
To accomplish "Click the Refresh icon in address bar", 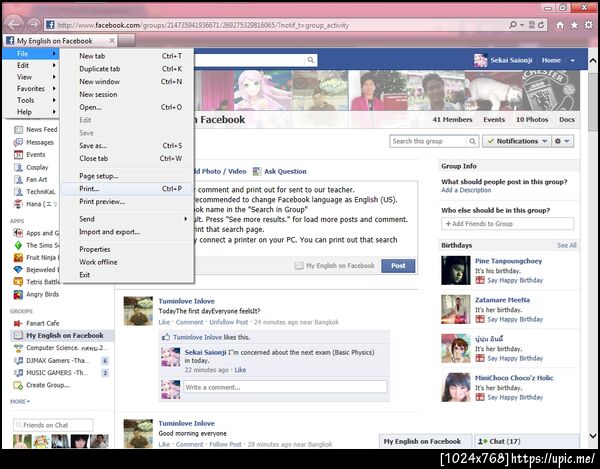I will [541, 25].
